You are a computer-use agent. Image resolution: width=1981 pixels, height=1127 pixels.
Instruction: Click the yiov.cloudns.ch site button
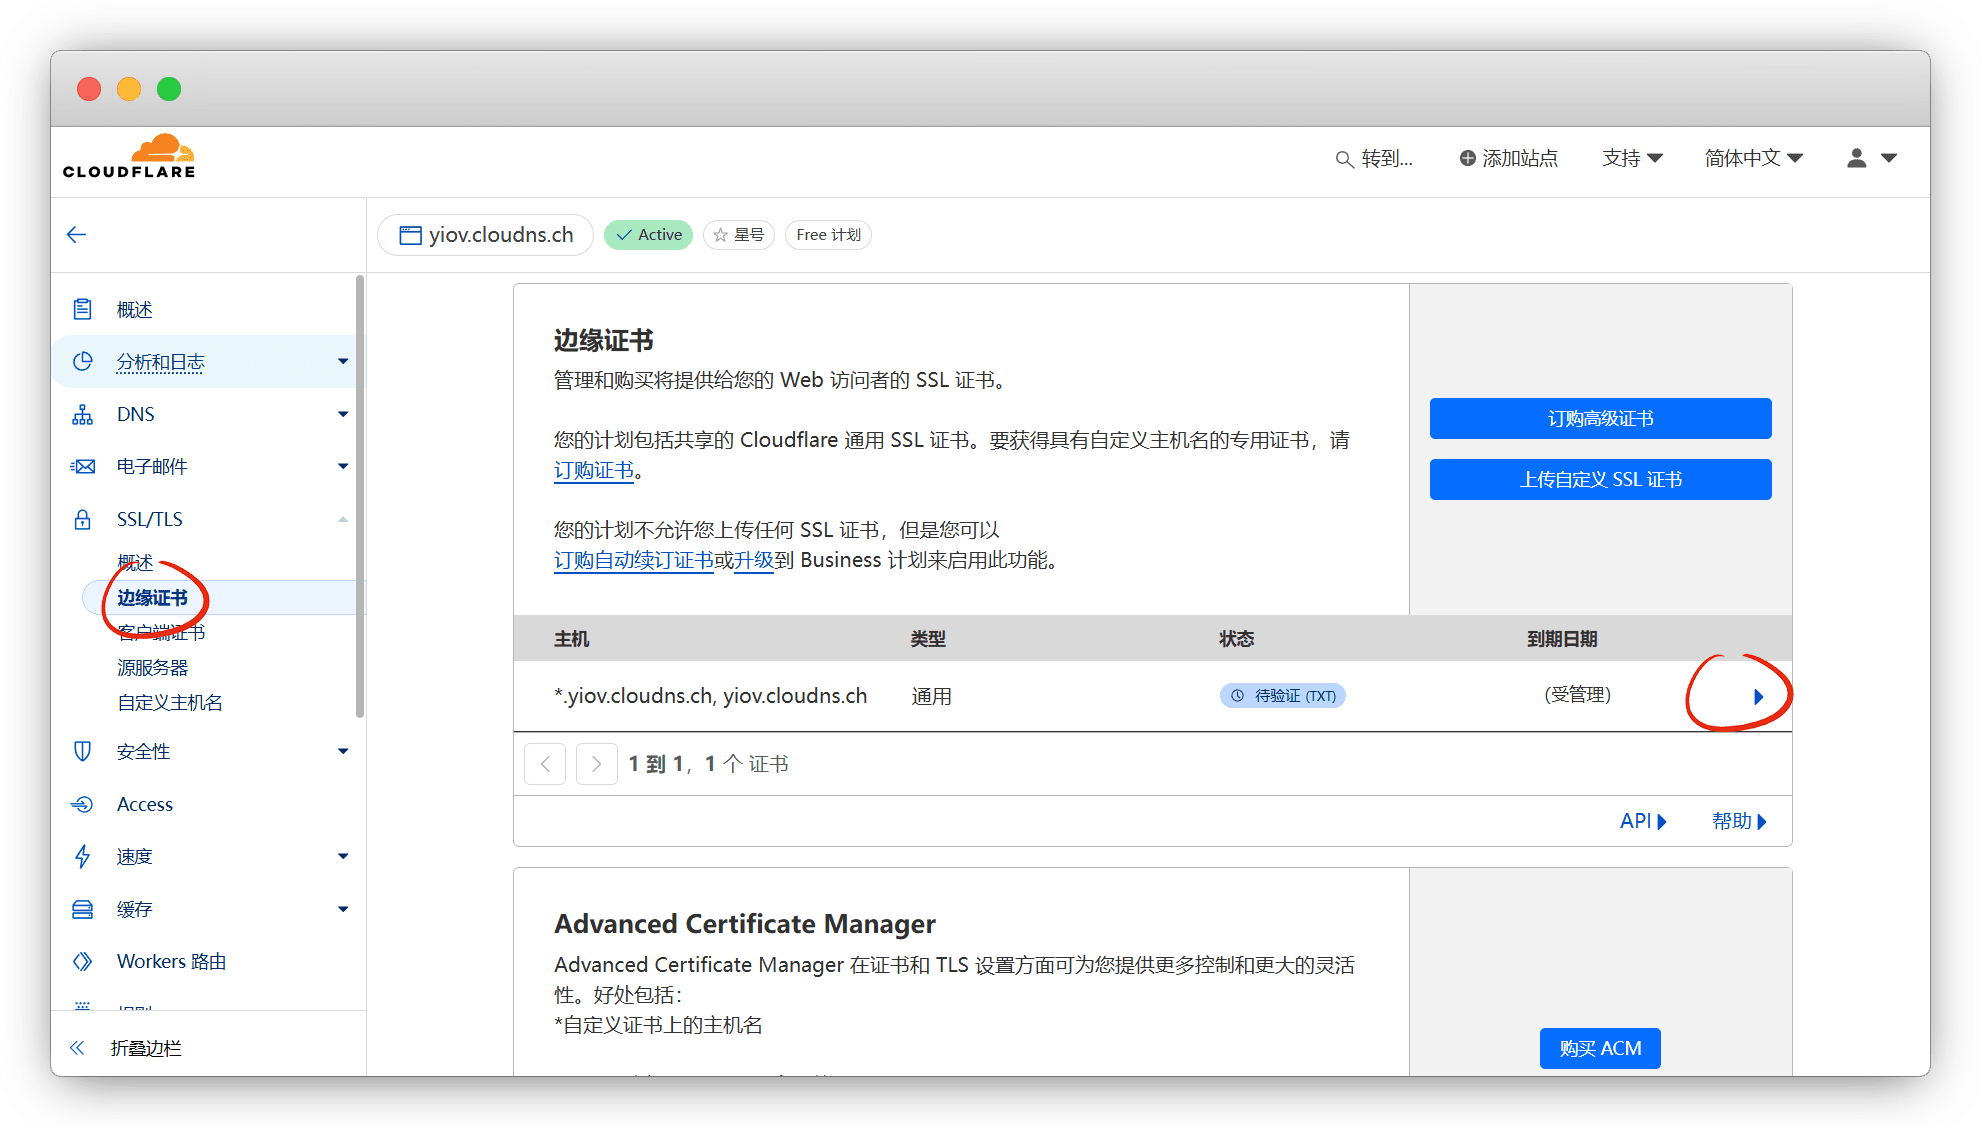pyautogui.click(x=486, y=235)
